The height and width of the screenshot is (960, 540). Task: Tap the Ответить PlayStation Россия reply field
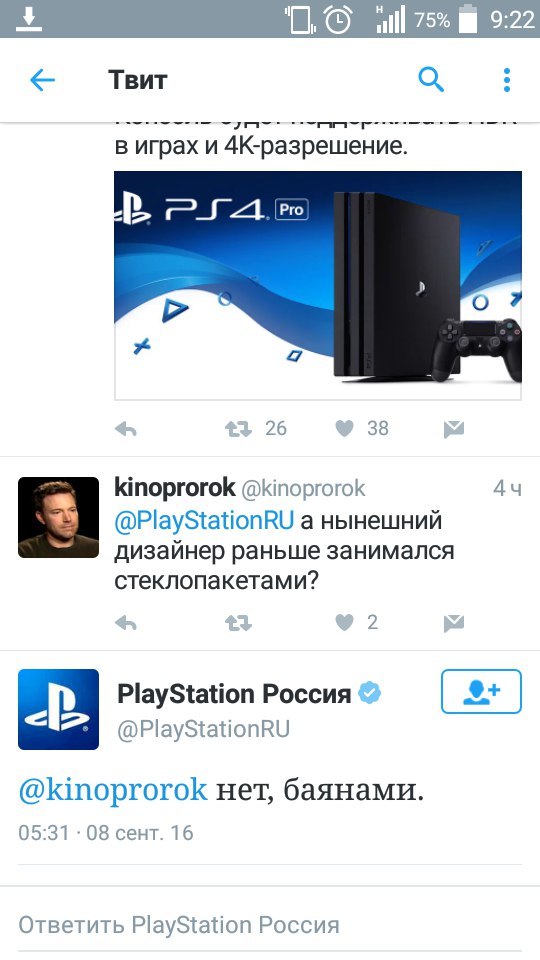(x=270, y=924)
